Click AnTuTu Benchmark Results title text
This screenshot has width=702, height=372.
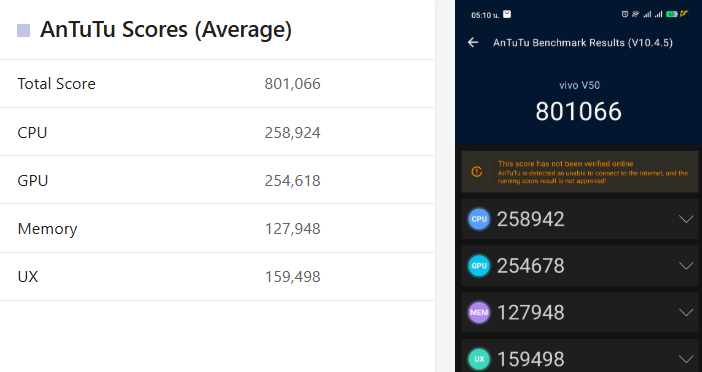pos(582,43)
